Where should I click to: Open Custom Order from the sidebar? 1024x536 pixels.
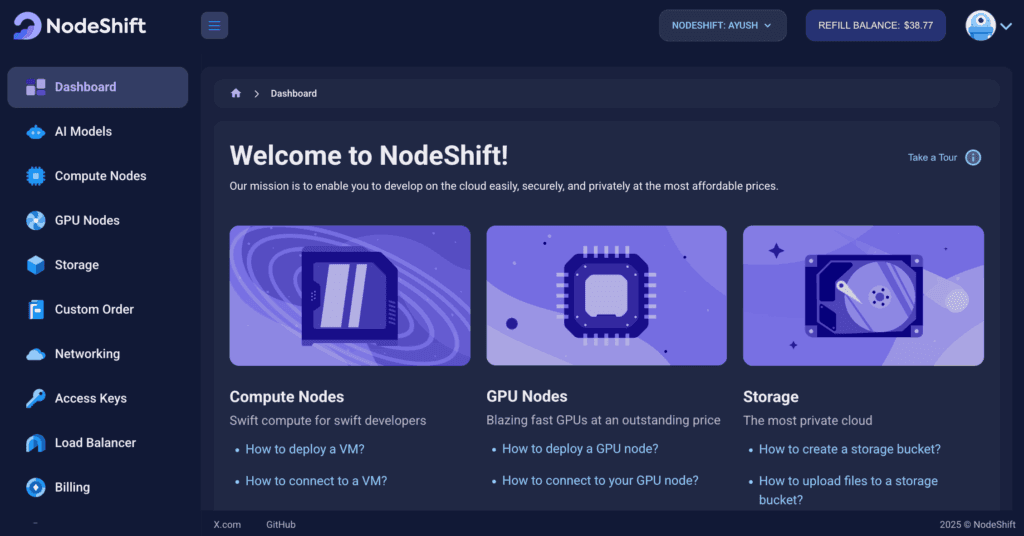coord(94,309)
